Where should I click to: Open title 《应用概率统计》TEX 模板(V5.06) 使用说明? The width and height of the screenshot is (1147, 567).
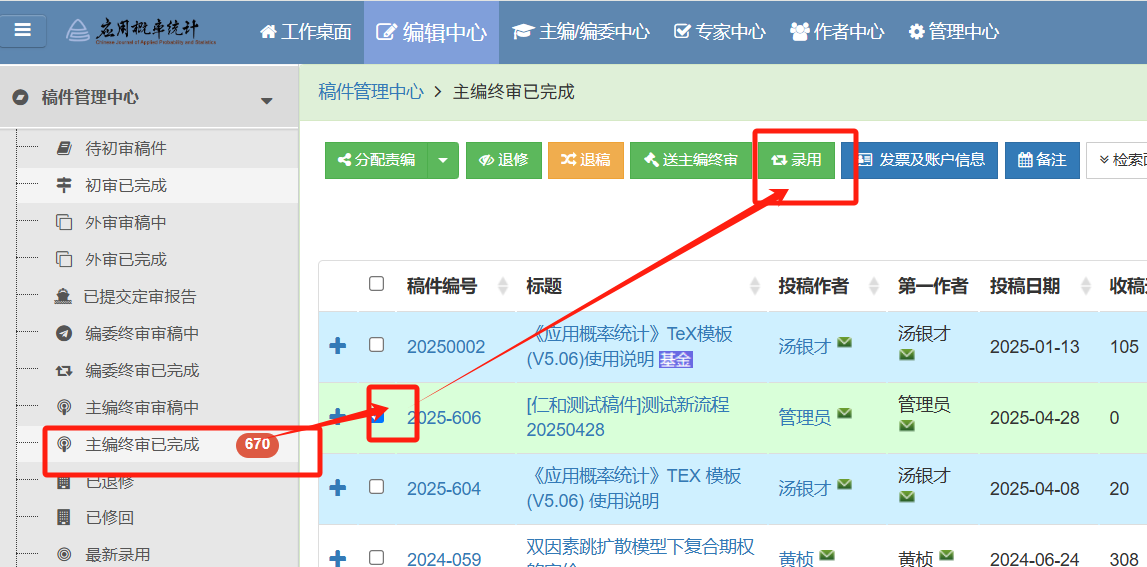point(633,489)
